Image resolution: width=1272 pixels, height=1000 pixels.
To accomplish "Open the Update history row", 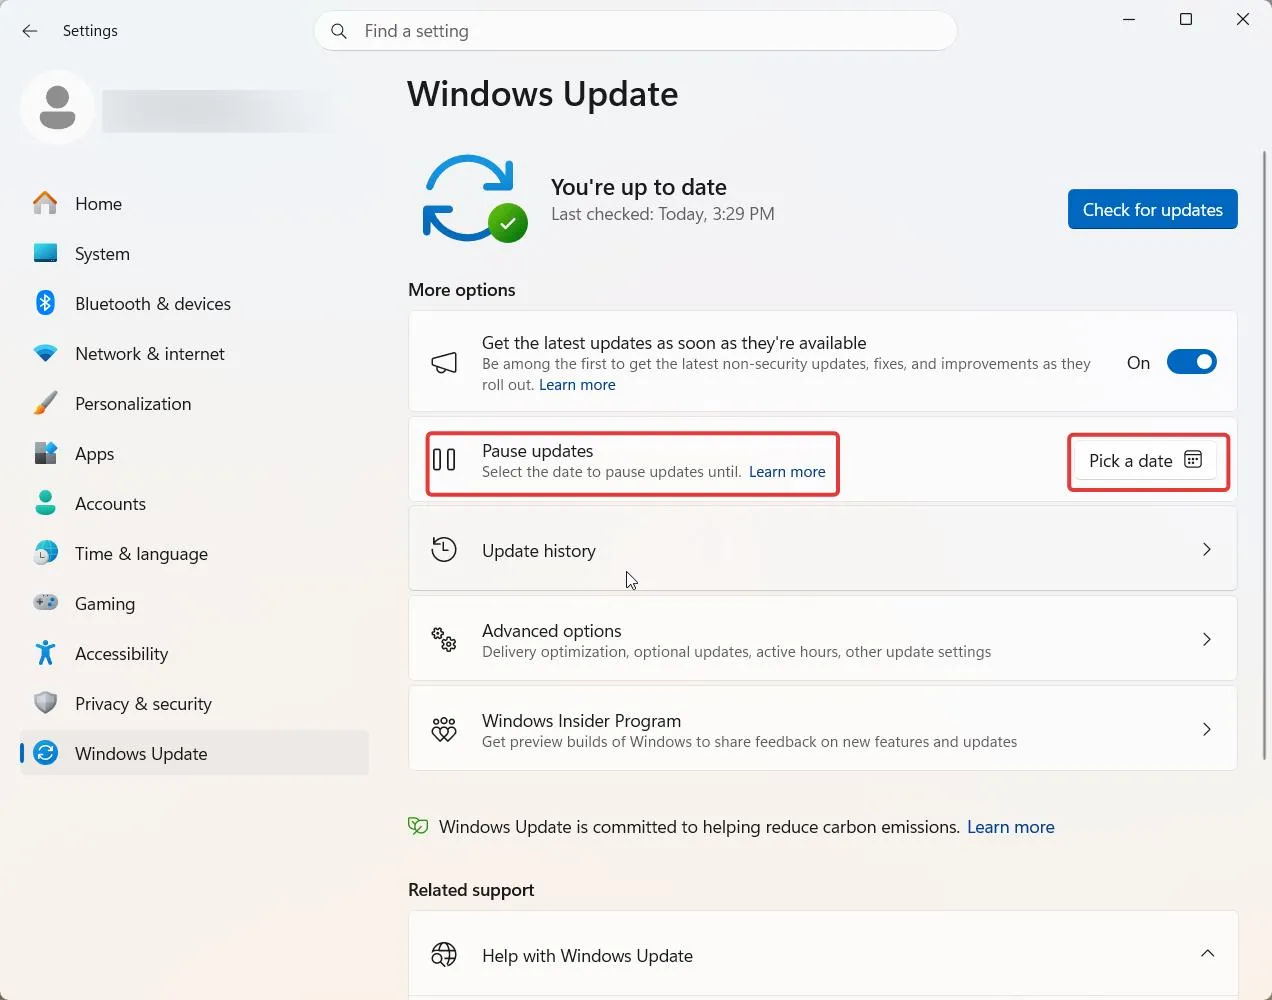I will coord(822,549).
